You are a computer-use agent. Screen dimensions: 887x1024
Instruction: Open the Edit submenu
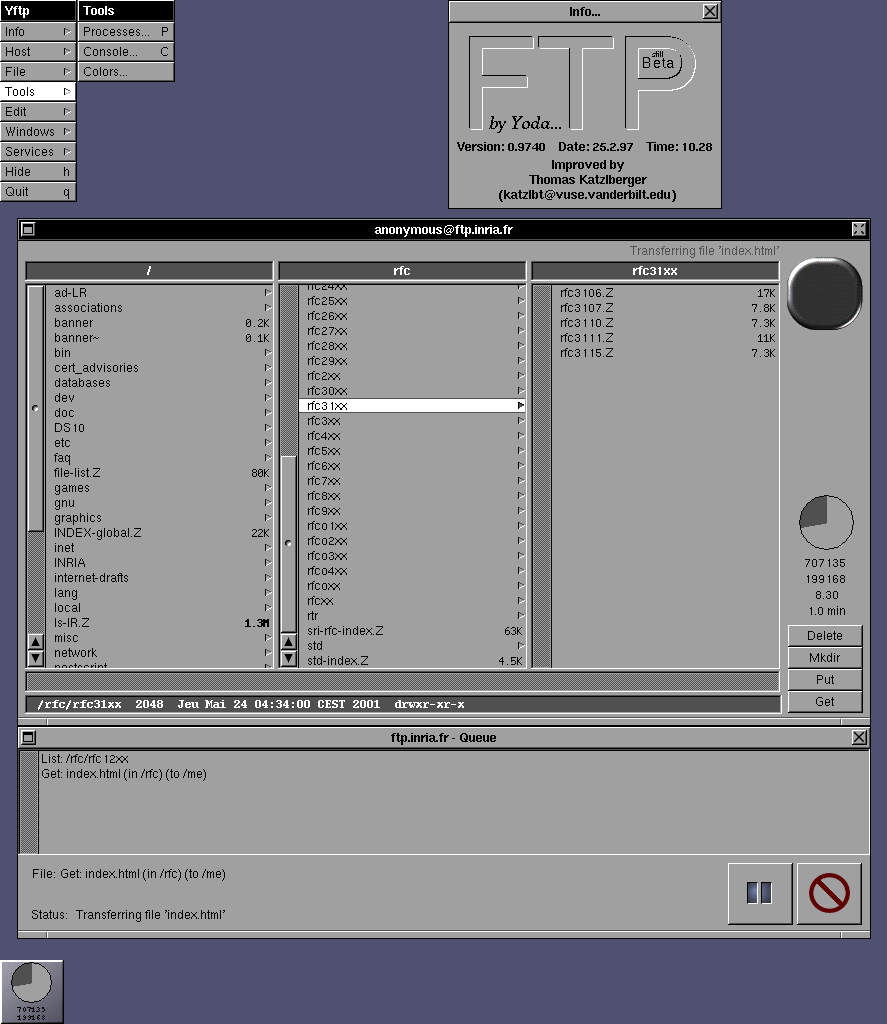[38, 112]
